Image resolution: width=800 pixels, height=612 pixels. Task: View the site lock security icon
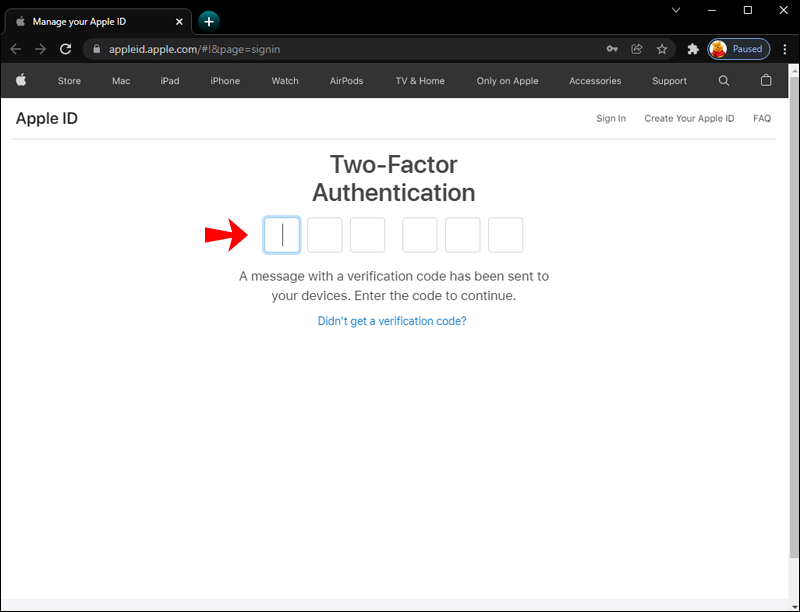(96, 49)
